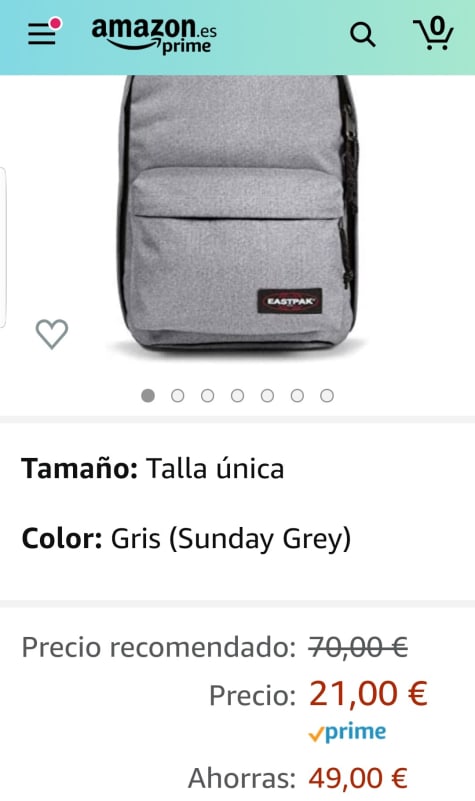The image size is (475, 801).
Task: Open the left edge side drawer handle
Action: point(3,248)
